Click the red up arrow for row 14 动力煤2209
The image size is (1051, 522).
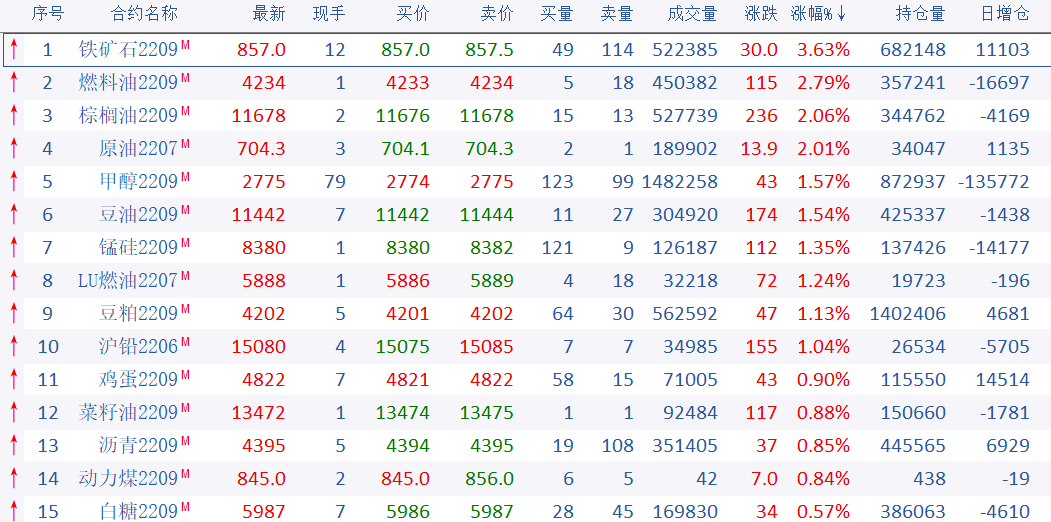(x=14, y=479)
